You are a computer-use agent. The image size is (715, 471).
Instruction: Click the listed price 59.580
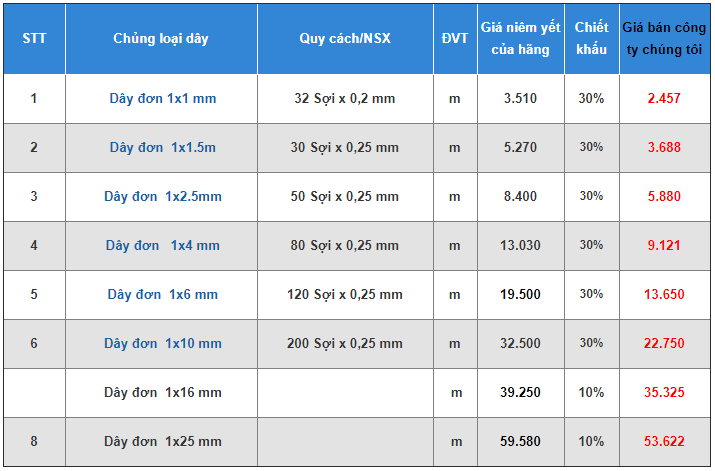[x=520, y=442]
